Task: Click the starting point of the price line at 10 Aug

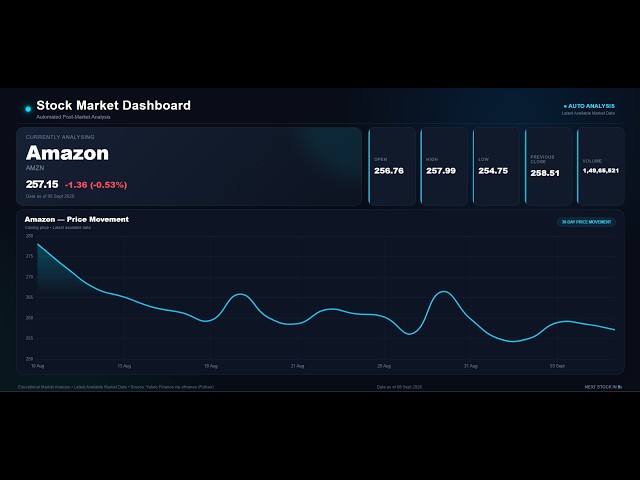Action: (x=38, y=244)
